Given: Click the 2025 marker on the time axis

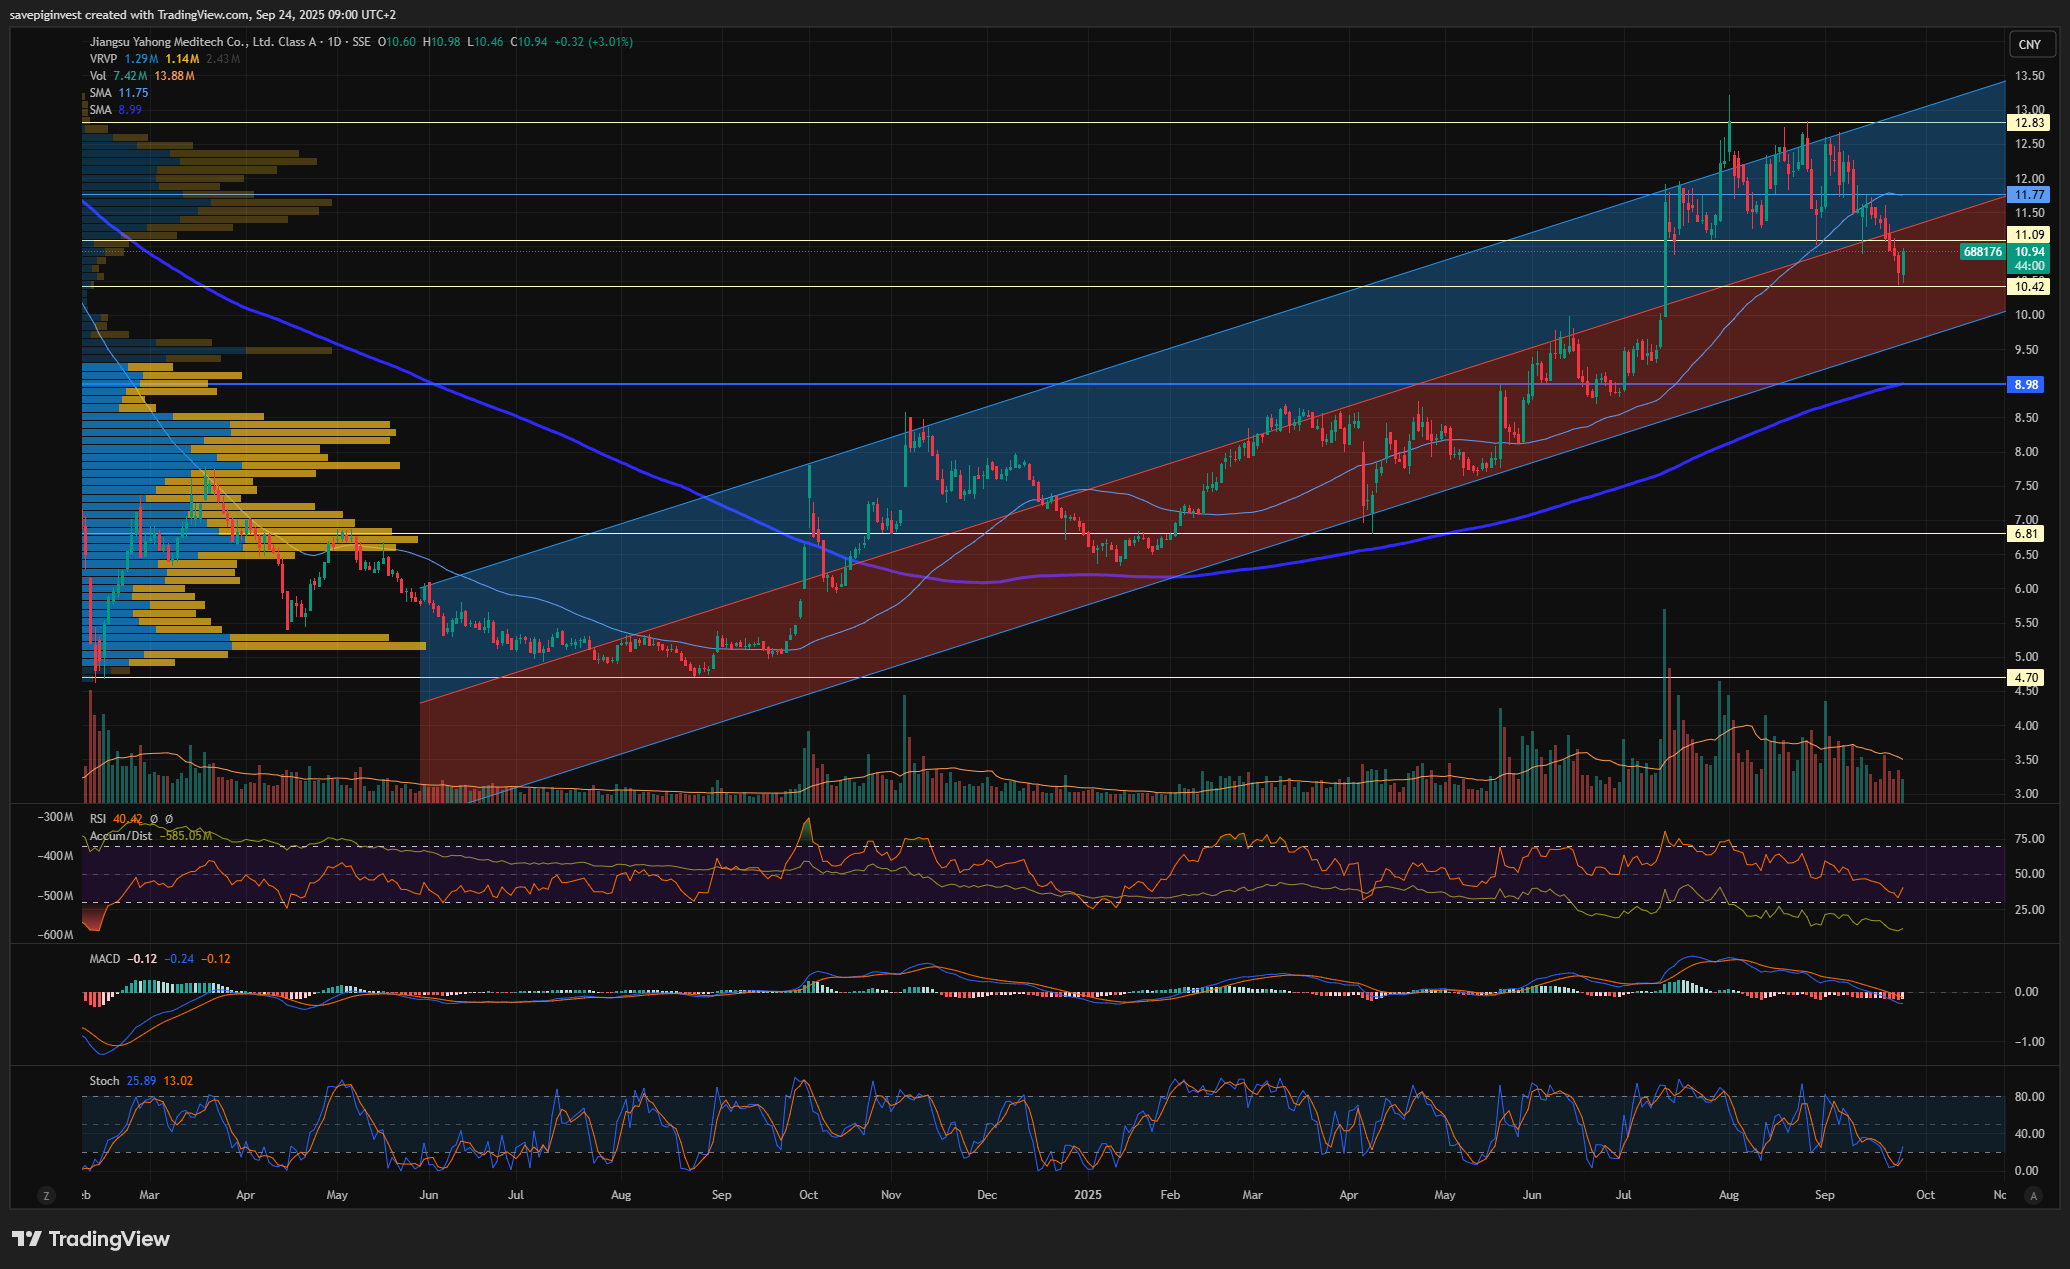Looking at the screenshot, I should (x=1087, y=1195).
